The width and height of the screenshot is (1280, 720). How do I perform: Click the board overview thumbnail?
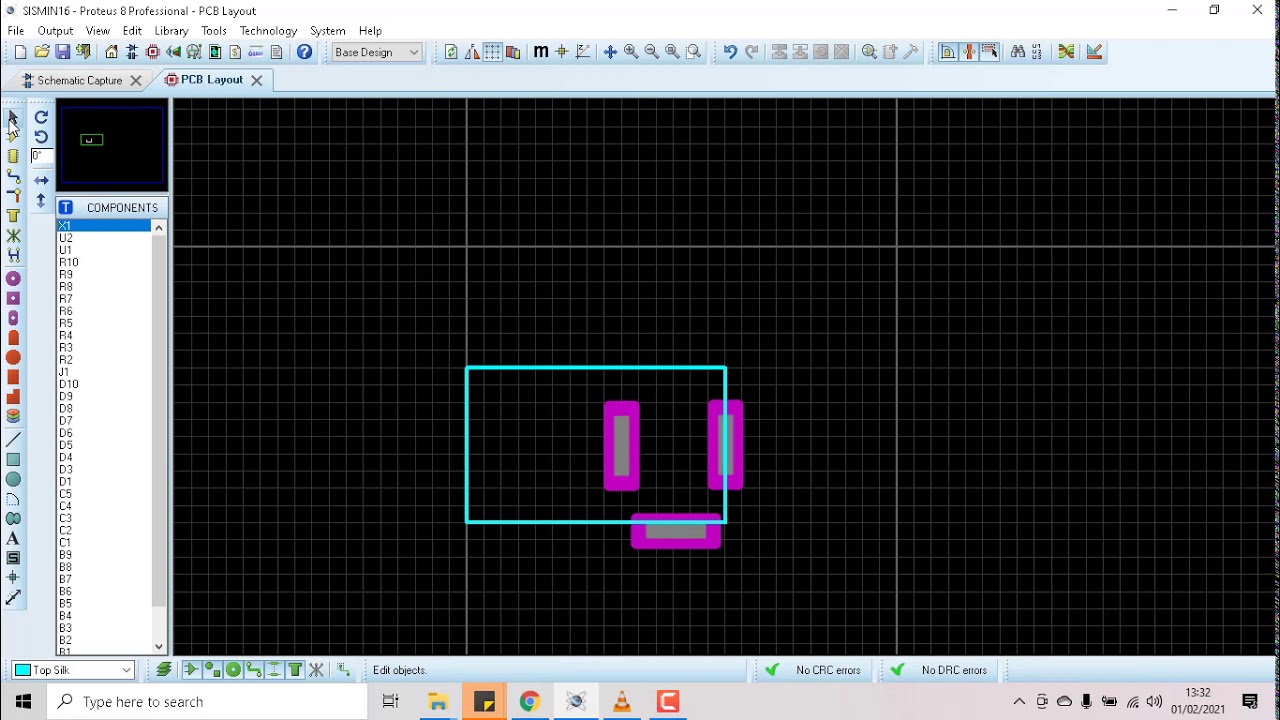pyautogui.click(x=111, y=145)
